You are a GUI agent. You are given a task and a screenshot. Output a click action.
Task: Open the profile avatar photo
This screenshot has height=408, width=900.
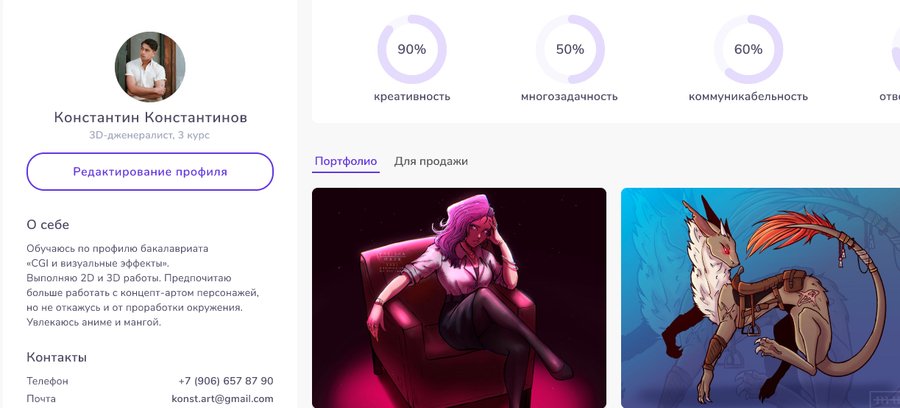(150, 67)
